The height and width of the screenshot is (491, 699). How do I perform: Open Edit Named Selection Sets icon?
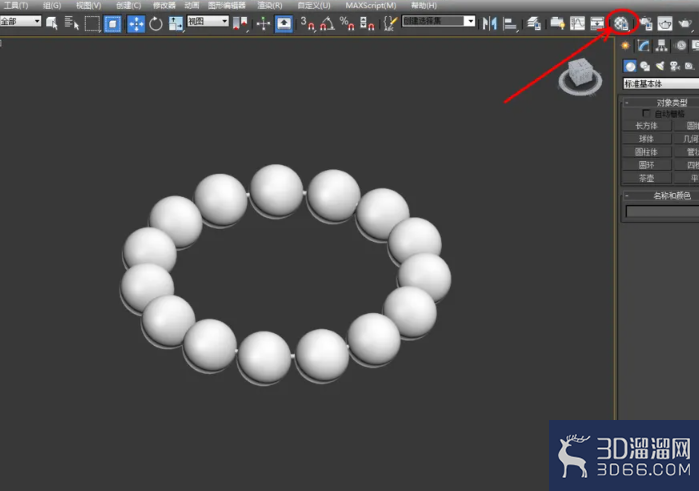391,24
